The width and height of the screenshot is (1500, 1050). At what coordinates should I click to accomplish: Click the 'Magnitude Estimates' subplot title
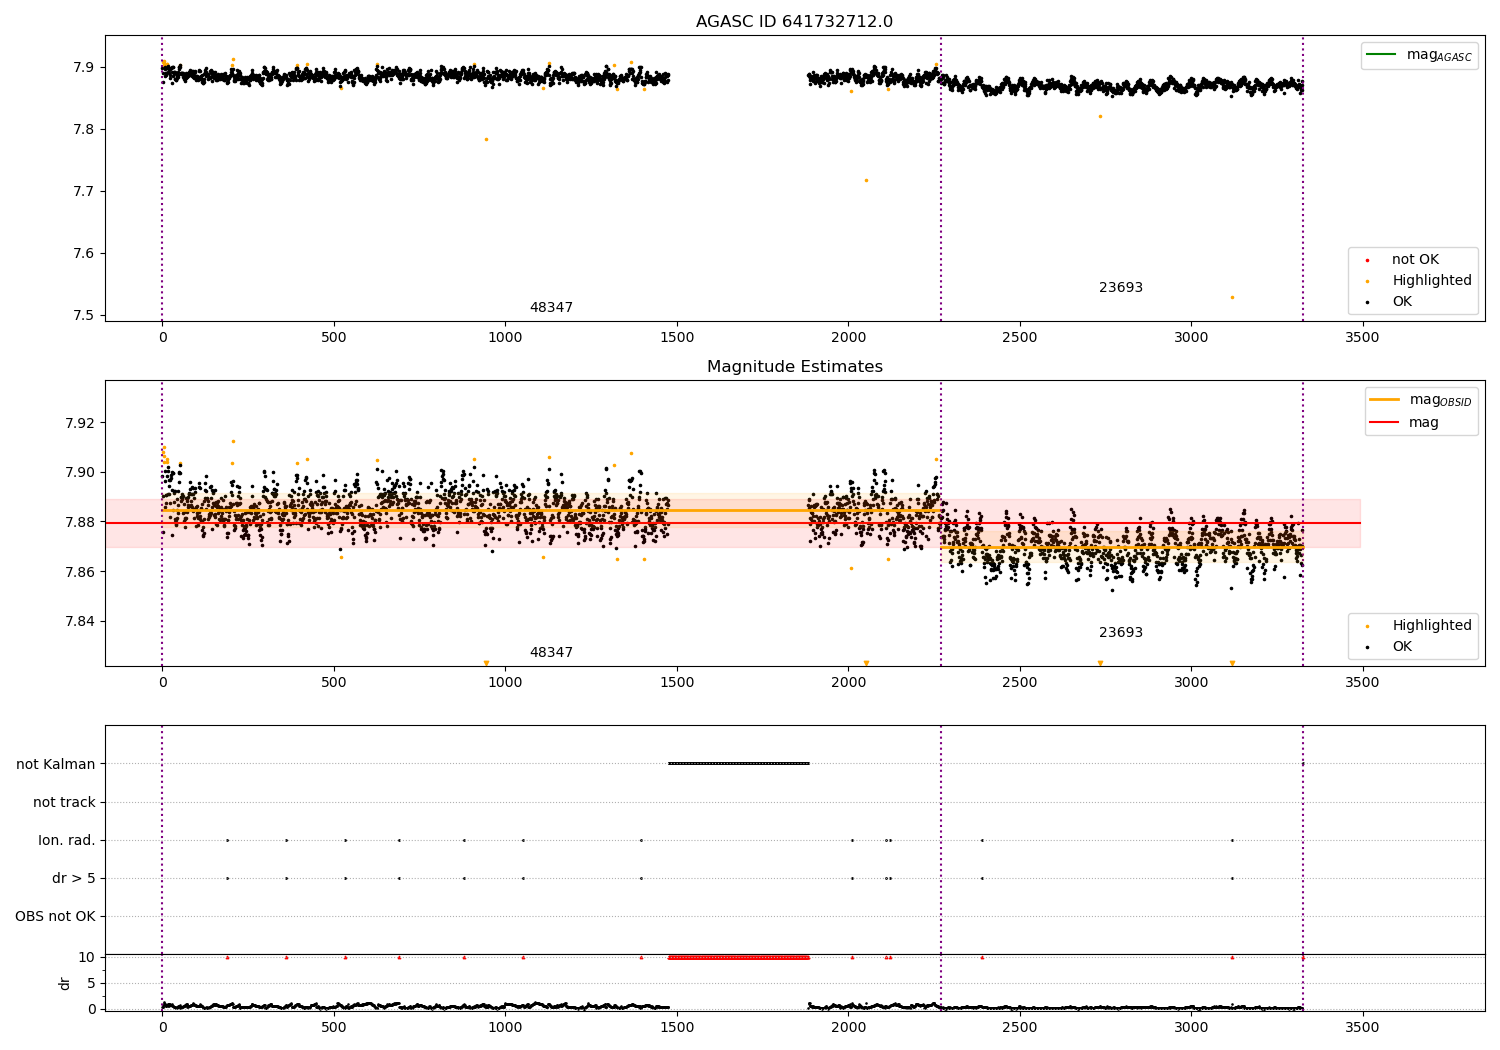794,367
